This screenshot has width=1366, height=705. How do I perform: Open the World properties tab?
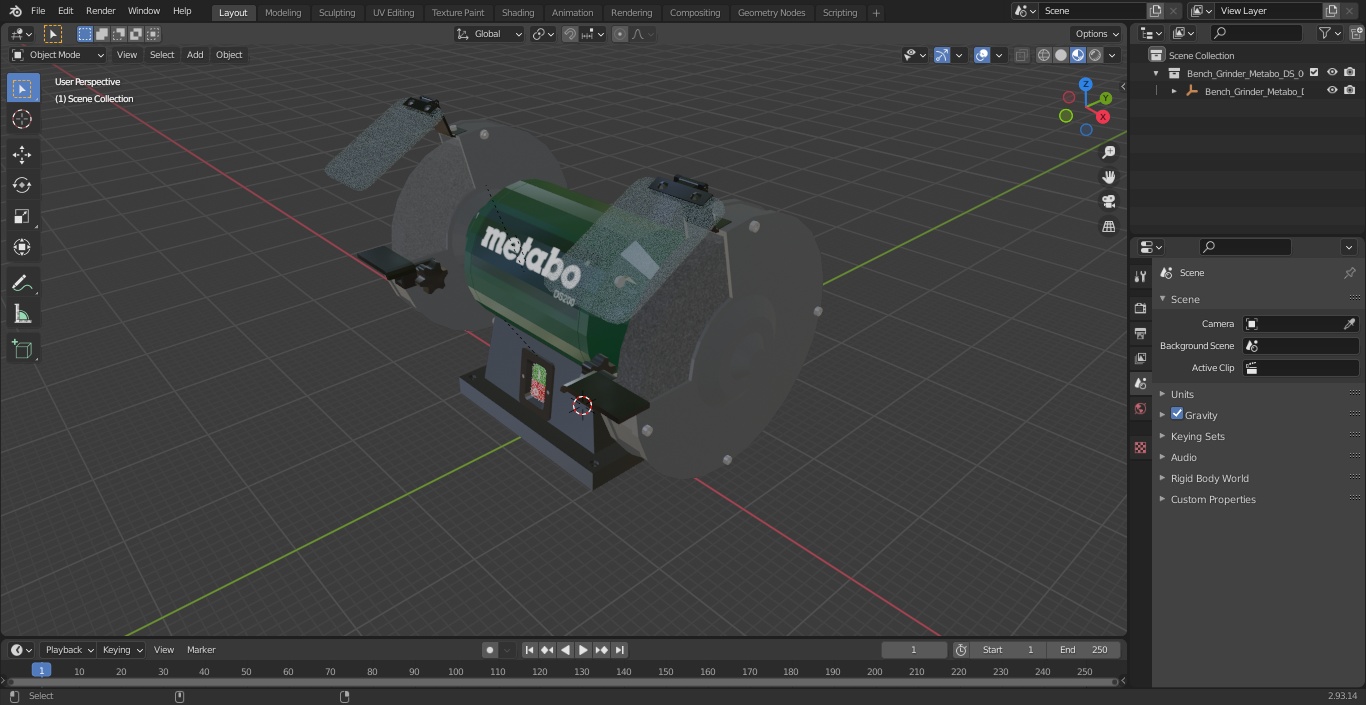(x=1140, y=408)
